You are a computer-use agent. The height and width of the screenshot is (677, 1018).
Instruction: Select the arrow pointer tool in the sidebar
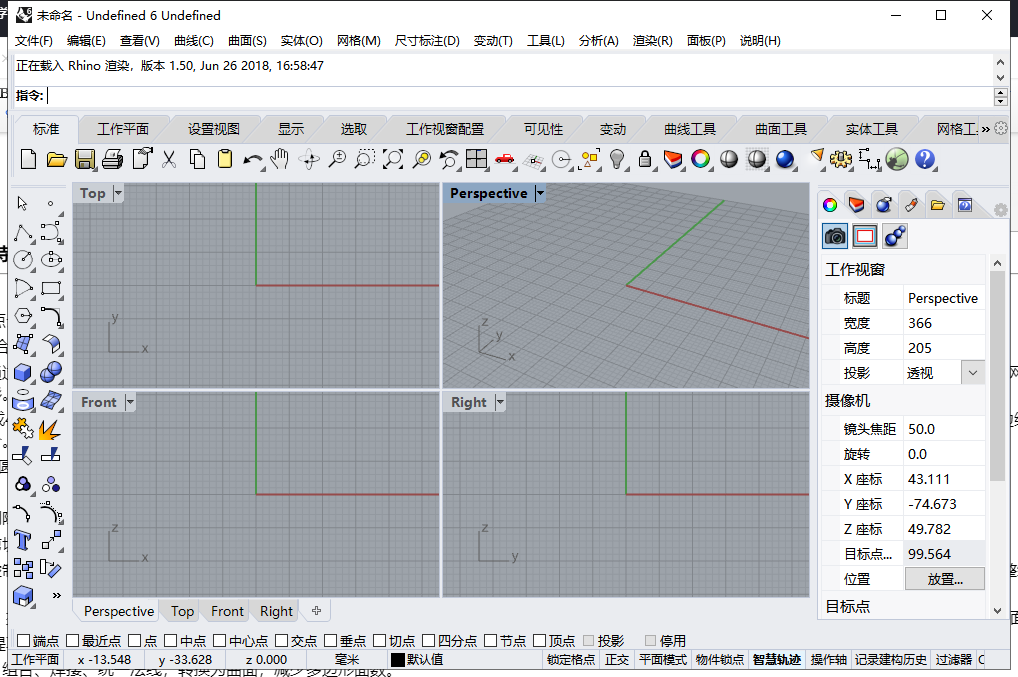23,203
